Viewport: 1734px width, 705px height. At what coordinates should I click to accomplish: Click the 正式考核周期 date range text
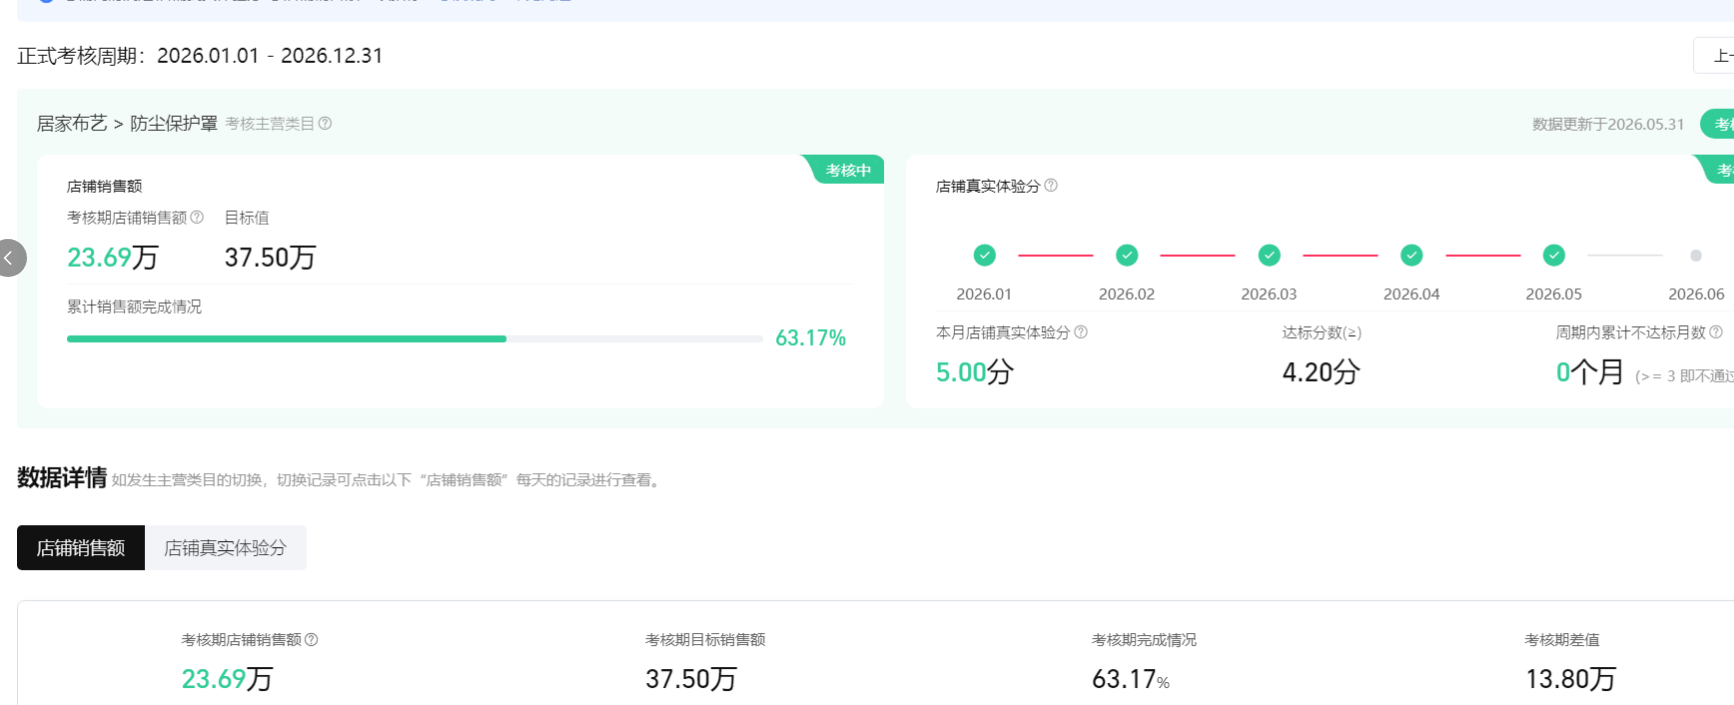[x=200, y=56]
